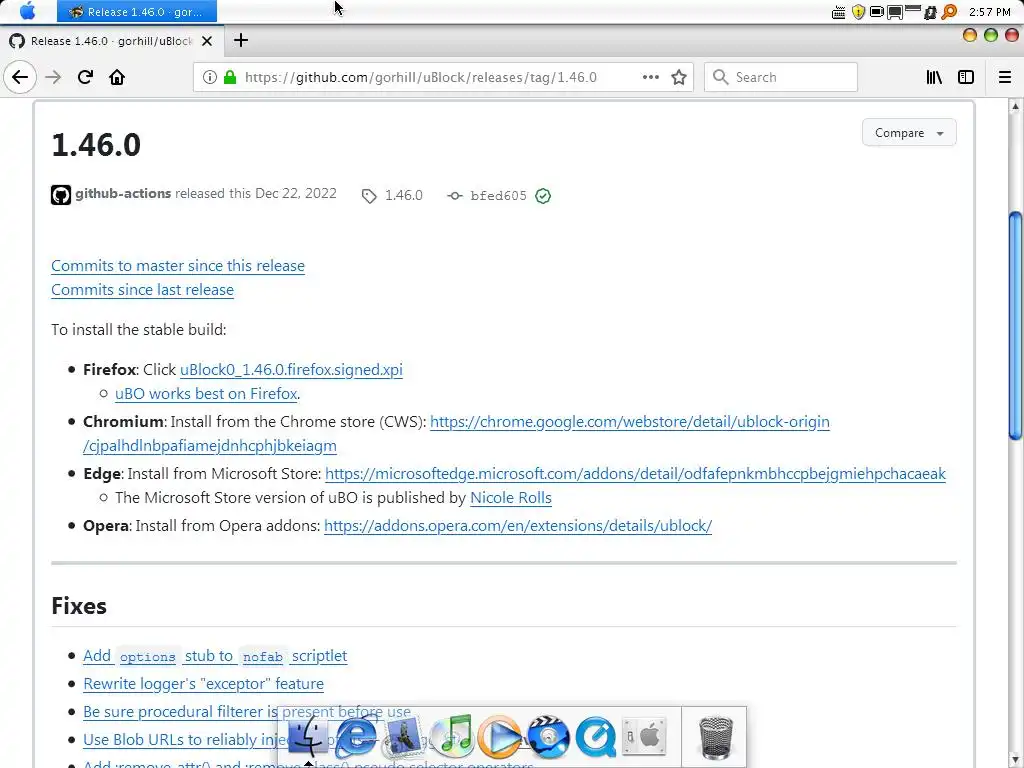Open the Compare dropdown
Screen dimensions: 1024x768
(909, 133)
